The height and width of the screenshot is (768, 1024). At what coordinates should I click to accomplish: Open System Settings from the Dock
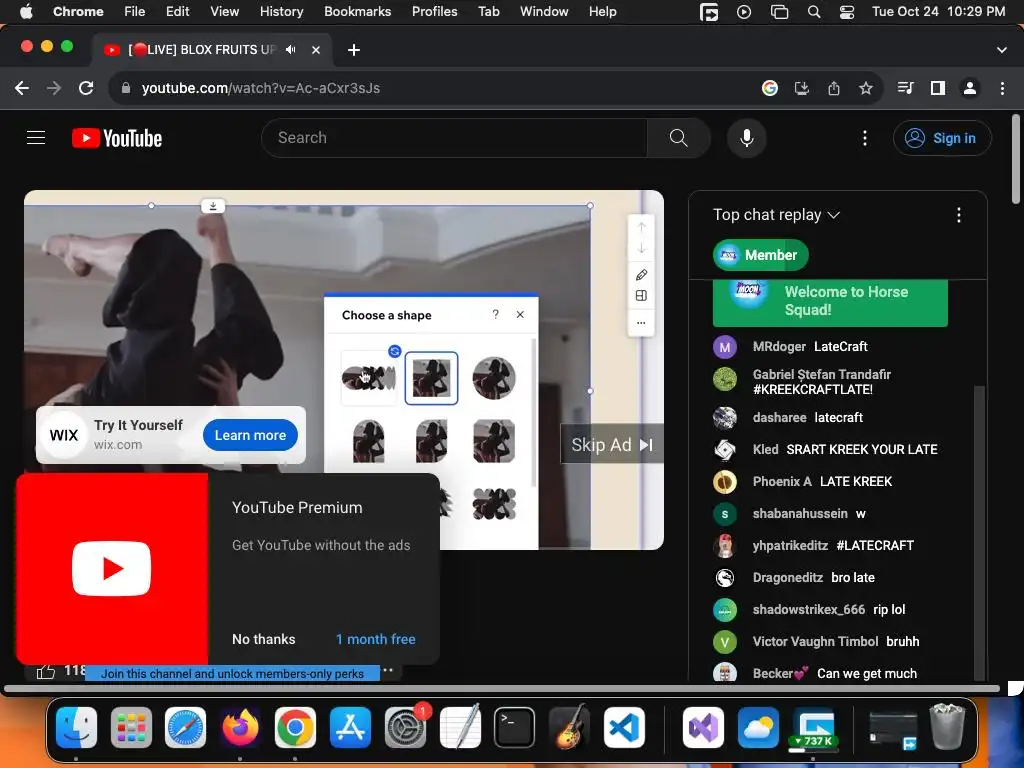pos(405,727)
